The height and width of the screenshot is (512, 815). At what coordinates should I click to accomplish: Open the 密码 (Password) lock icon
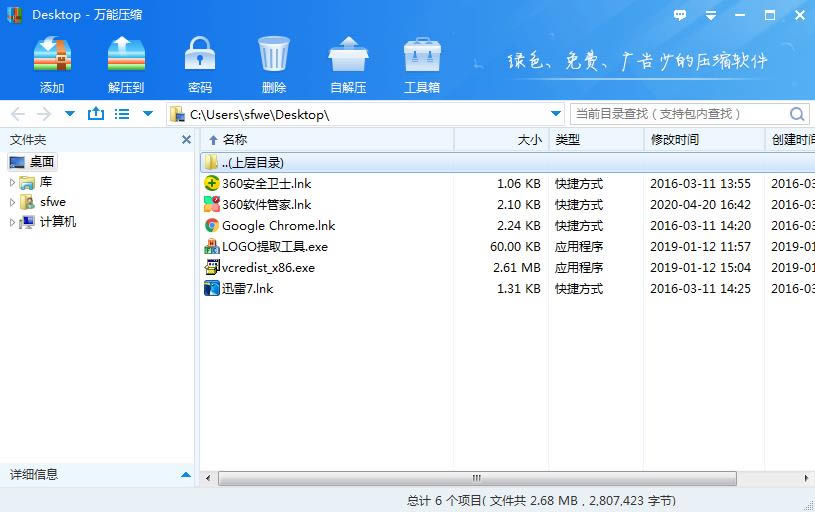[200, 54]
